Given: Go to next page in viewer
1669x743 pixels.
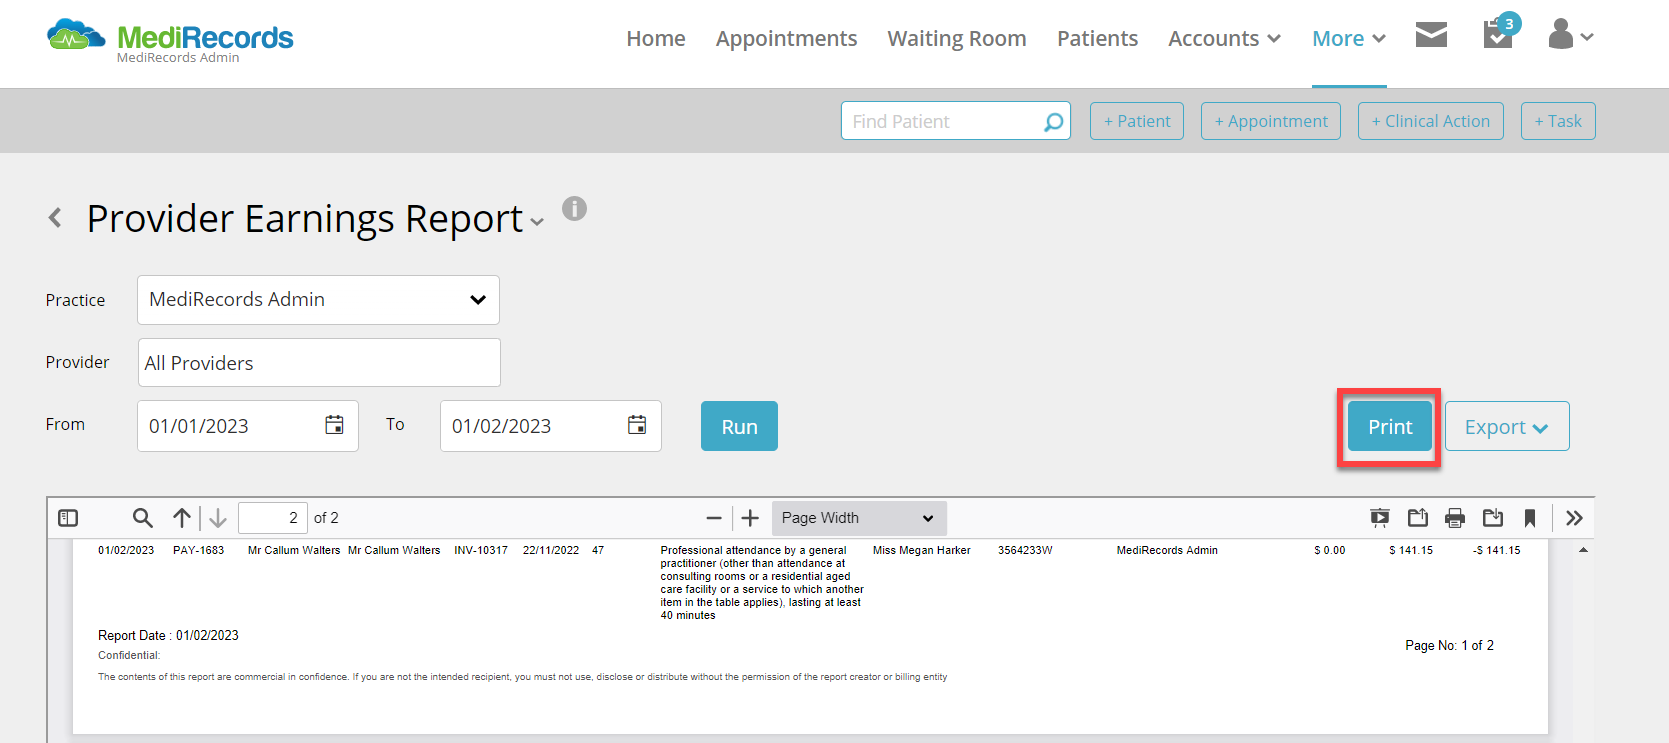Looking at the screenshot, I should (x=218, y=518).
